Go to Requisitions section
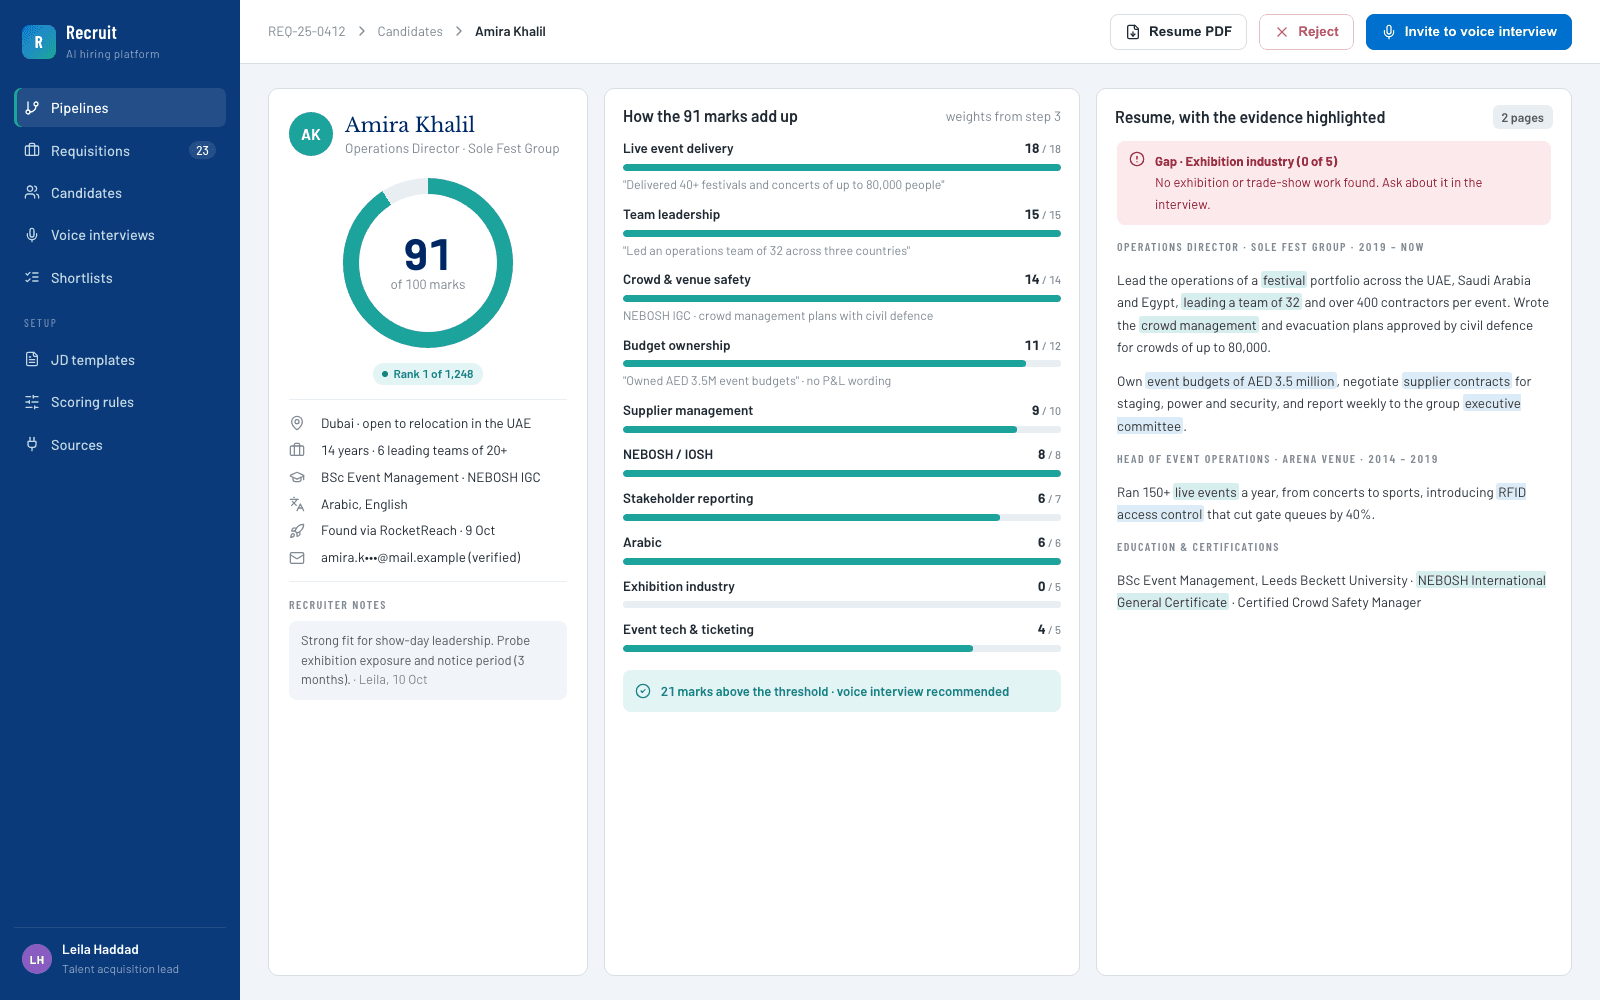 click(x=120, y=150)
